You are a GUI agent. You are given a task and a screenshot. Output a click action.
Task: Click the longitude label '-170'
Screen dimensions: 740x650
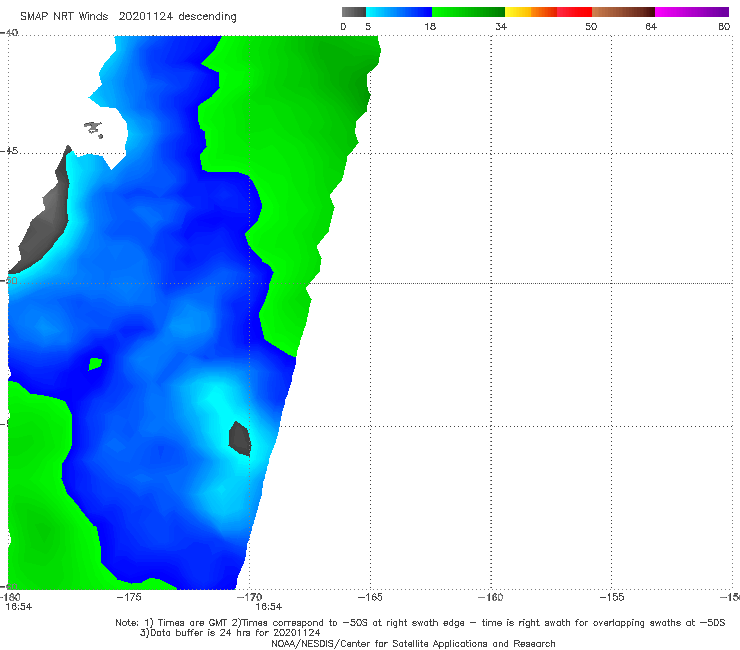coord(249,597)
